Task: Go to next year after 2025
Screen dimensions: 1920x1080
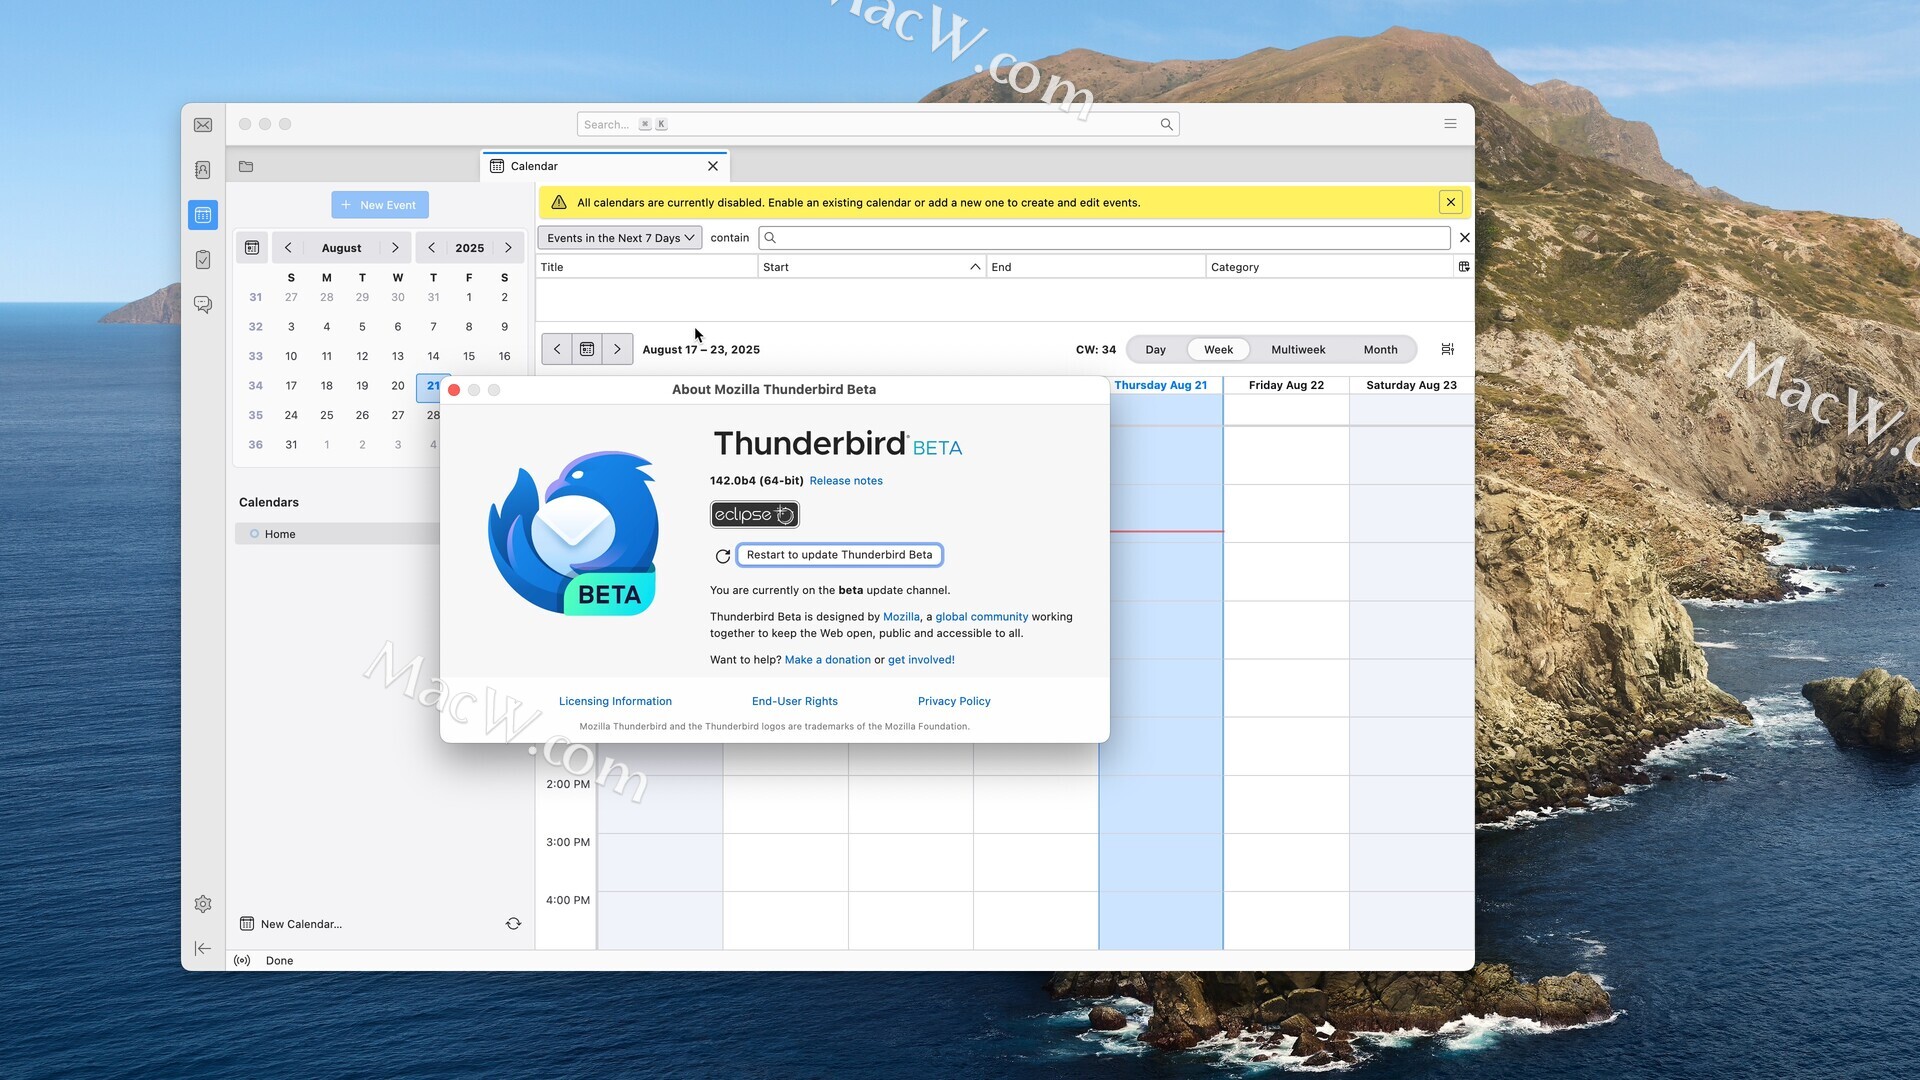Action: (x=508, y=248)
